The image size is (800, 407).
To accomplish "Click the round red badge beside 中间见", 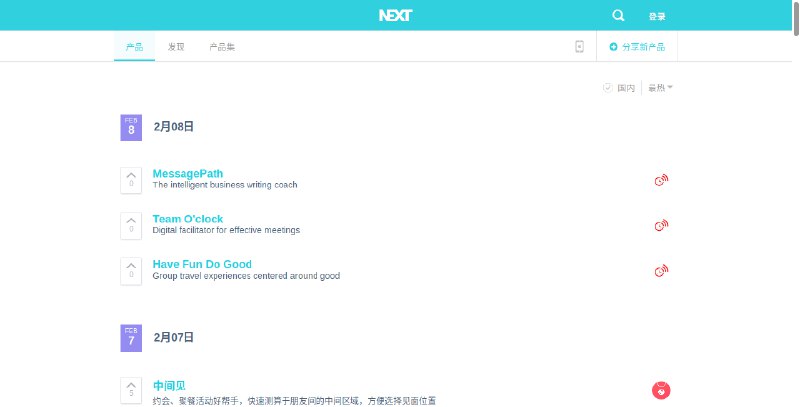I will tap(660, 390).
